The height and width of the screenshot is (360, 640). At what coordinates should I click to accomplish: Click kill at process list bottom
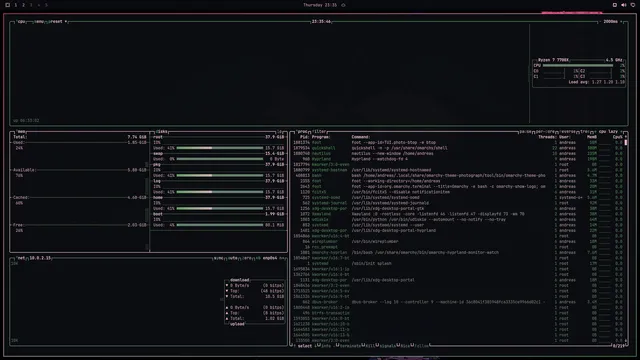370,346
